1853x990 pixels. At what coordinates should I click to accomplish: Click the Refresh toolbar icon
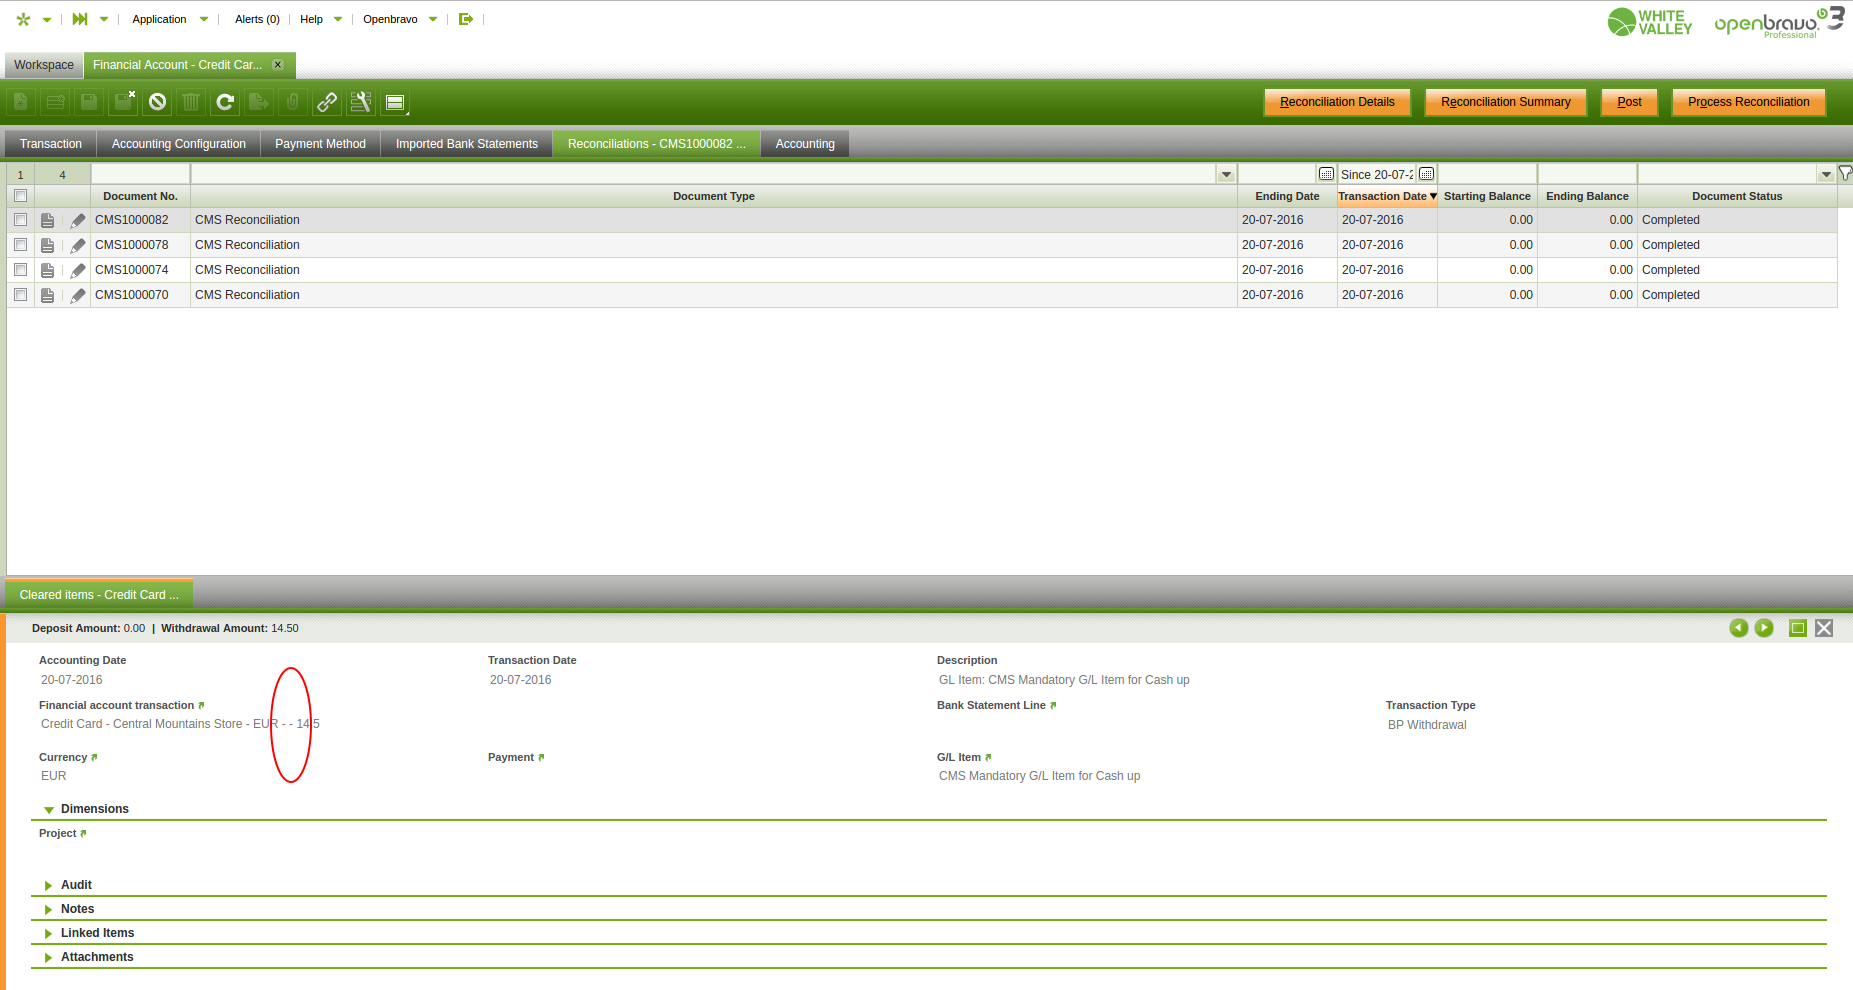pos(225,102)
